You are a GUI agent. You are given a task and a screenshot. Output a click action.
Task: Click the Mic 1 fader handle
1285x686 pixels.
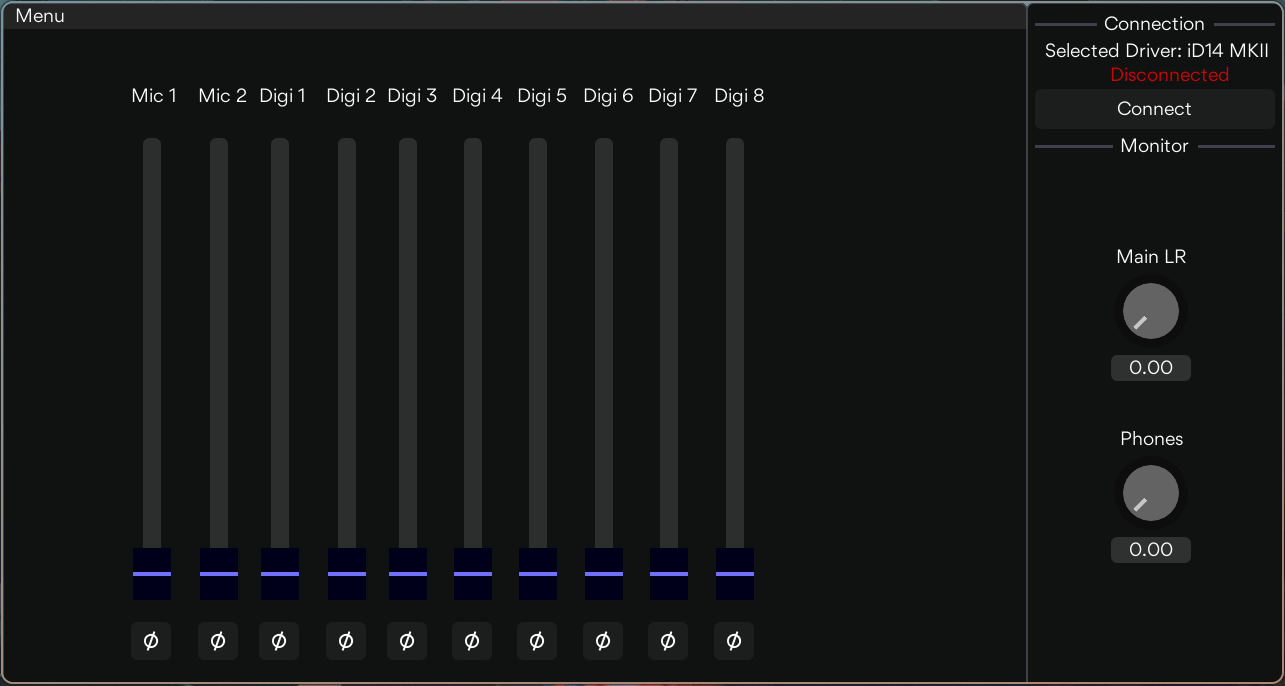click(152, 574)
